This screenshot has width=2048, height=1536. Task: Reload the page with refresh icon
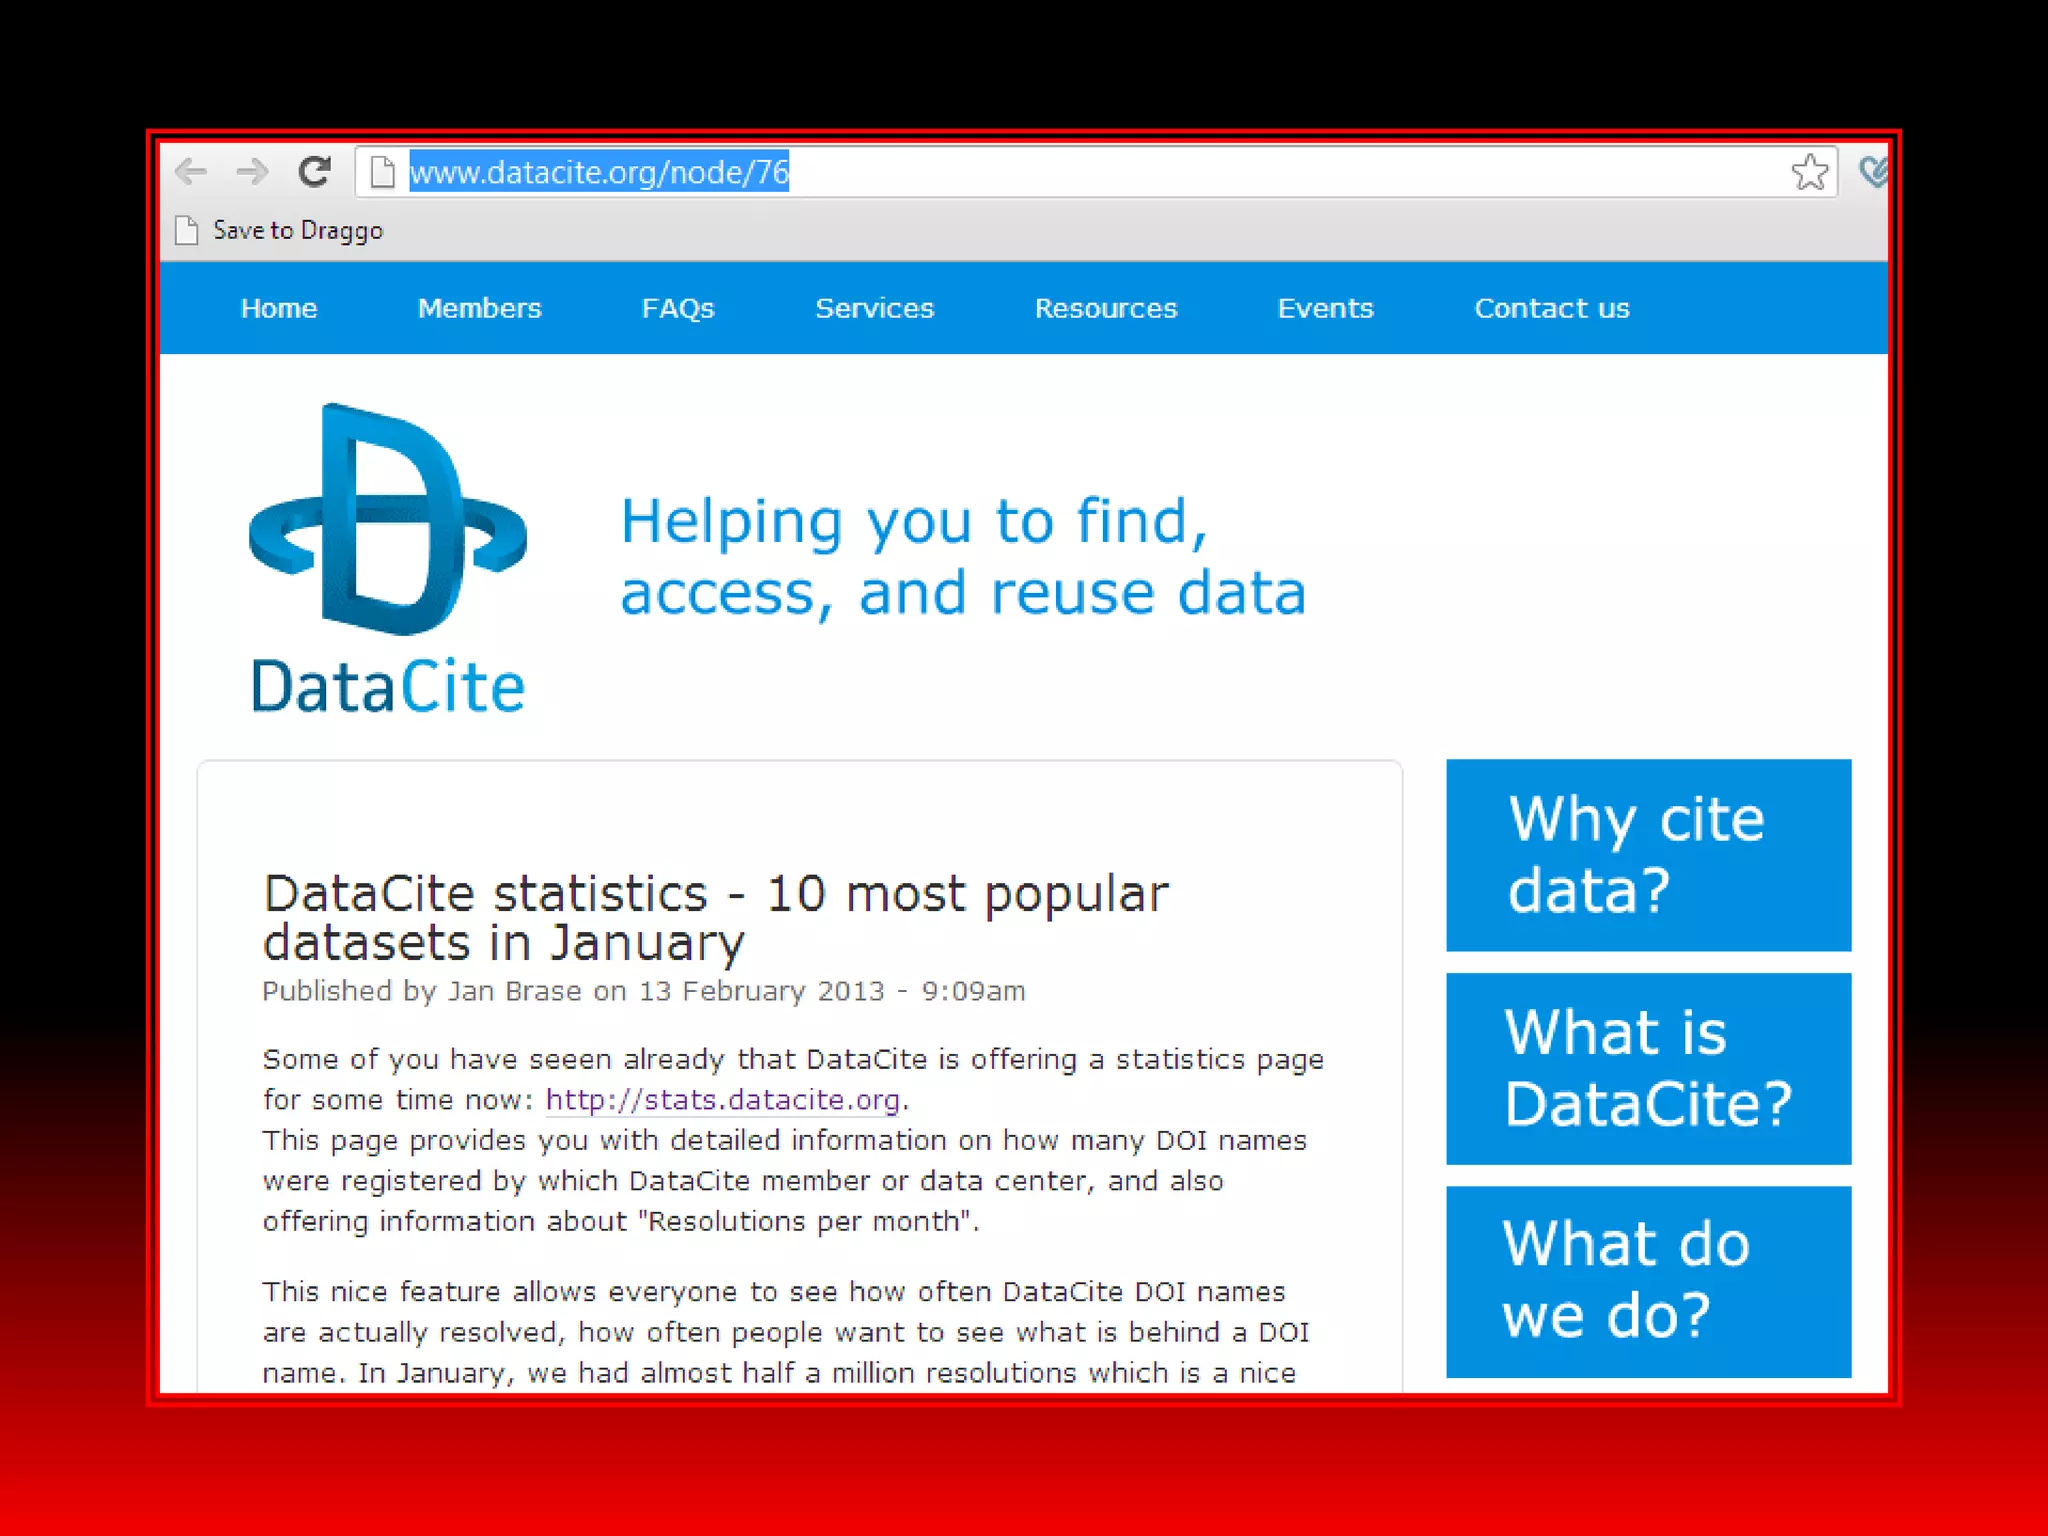pyautogui.click(x=315, y=172)
